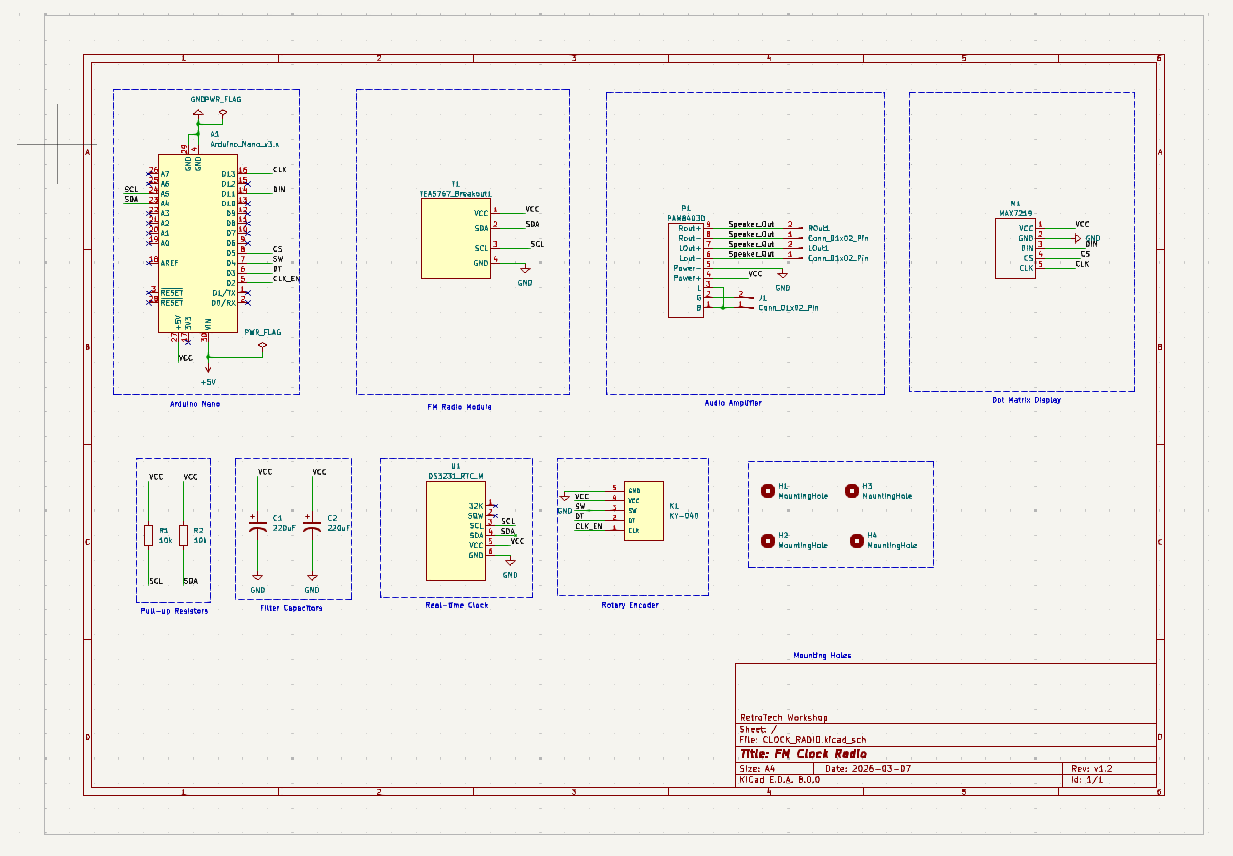Click the SW label on the KY-040 encoder
The width and height of the screenshot is (1233, 856).
point(580,506)
